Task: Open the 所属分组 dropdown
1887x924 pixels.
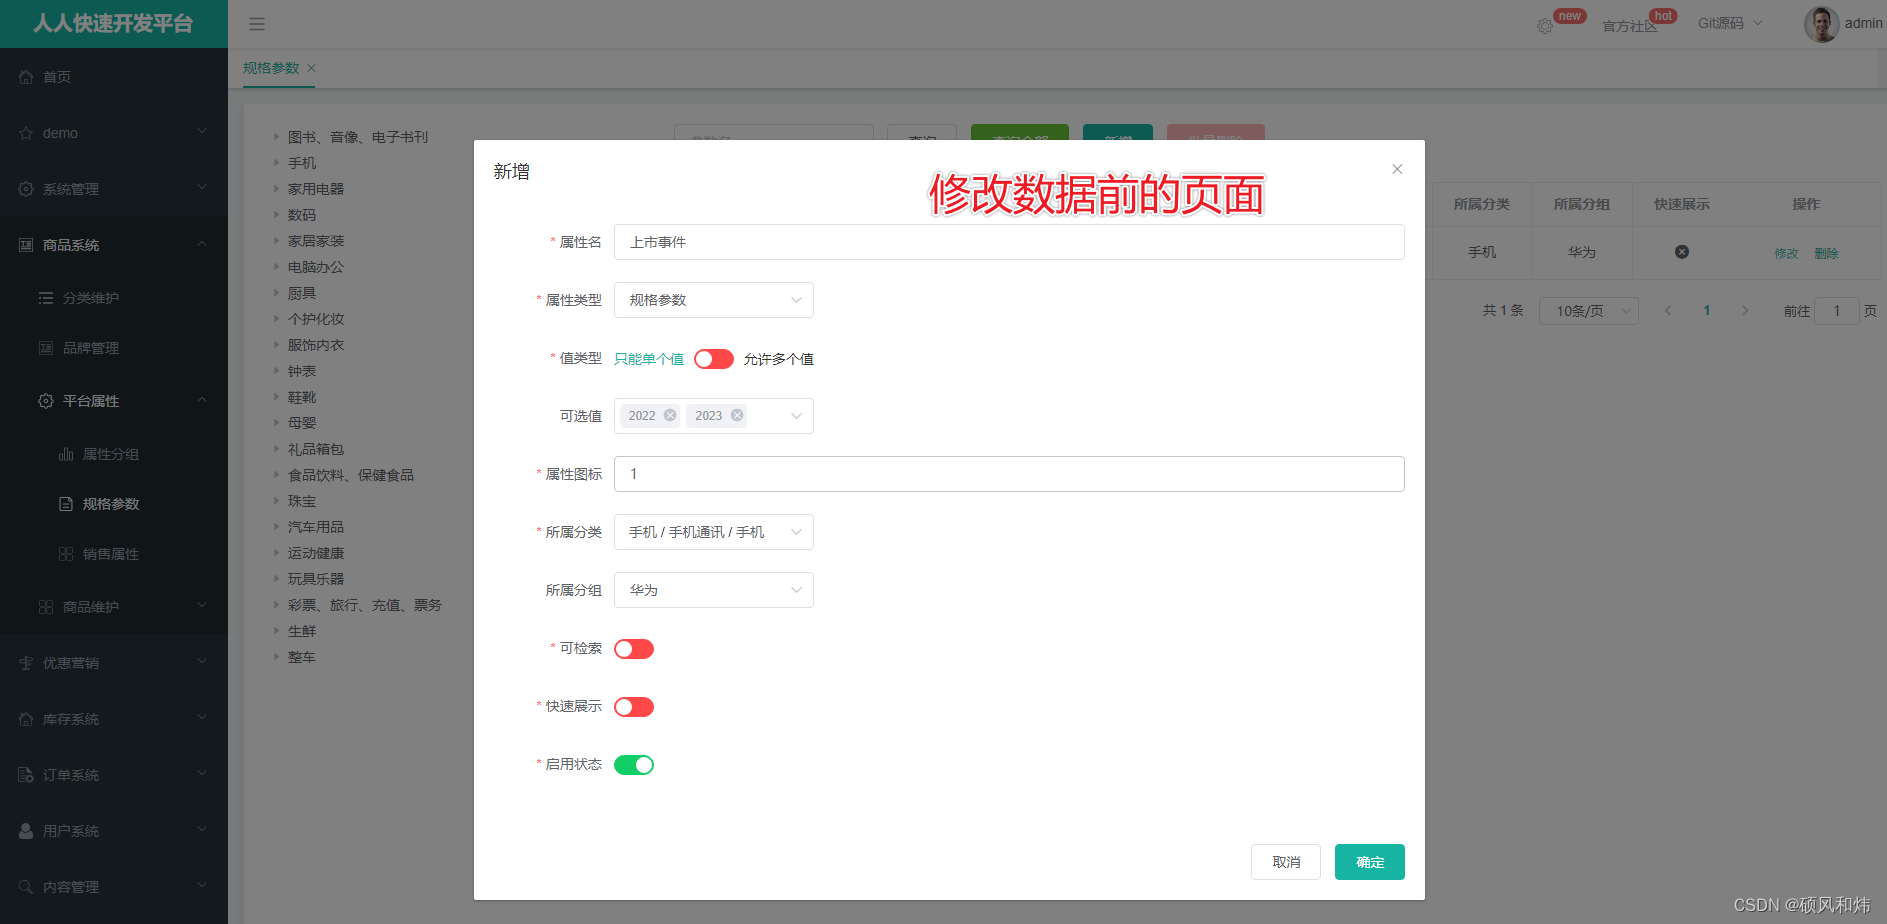Action: 714,590
